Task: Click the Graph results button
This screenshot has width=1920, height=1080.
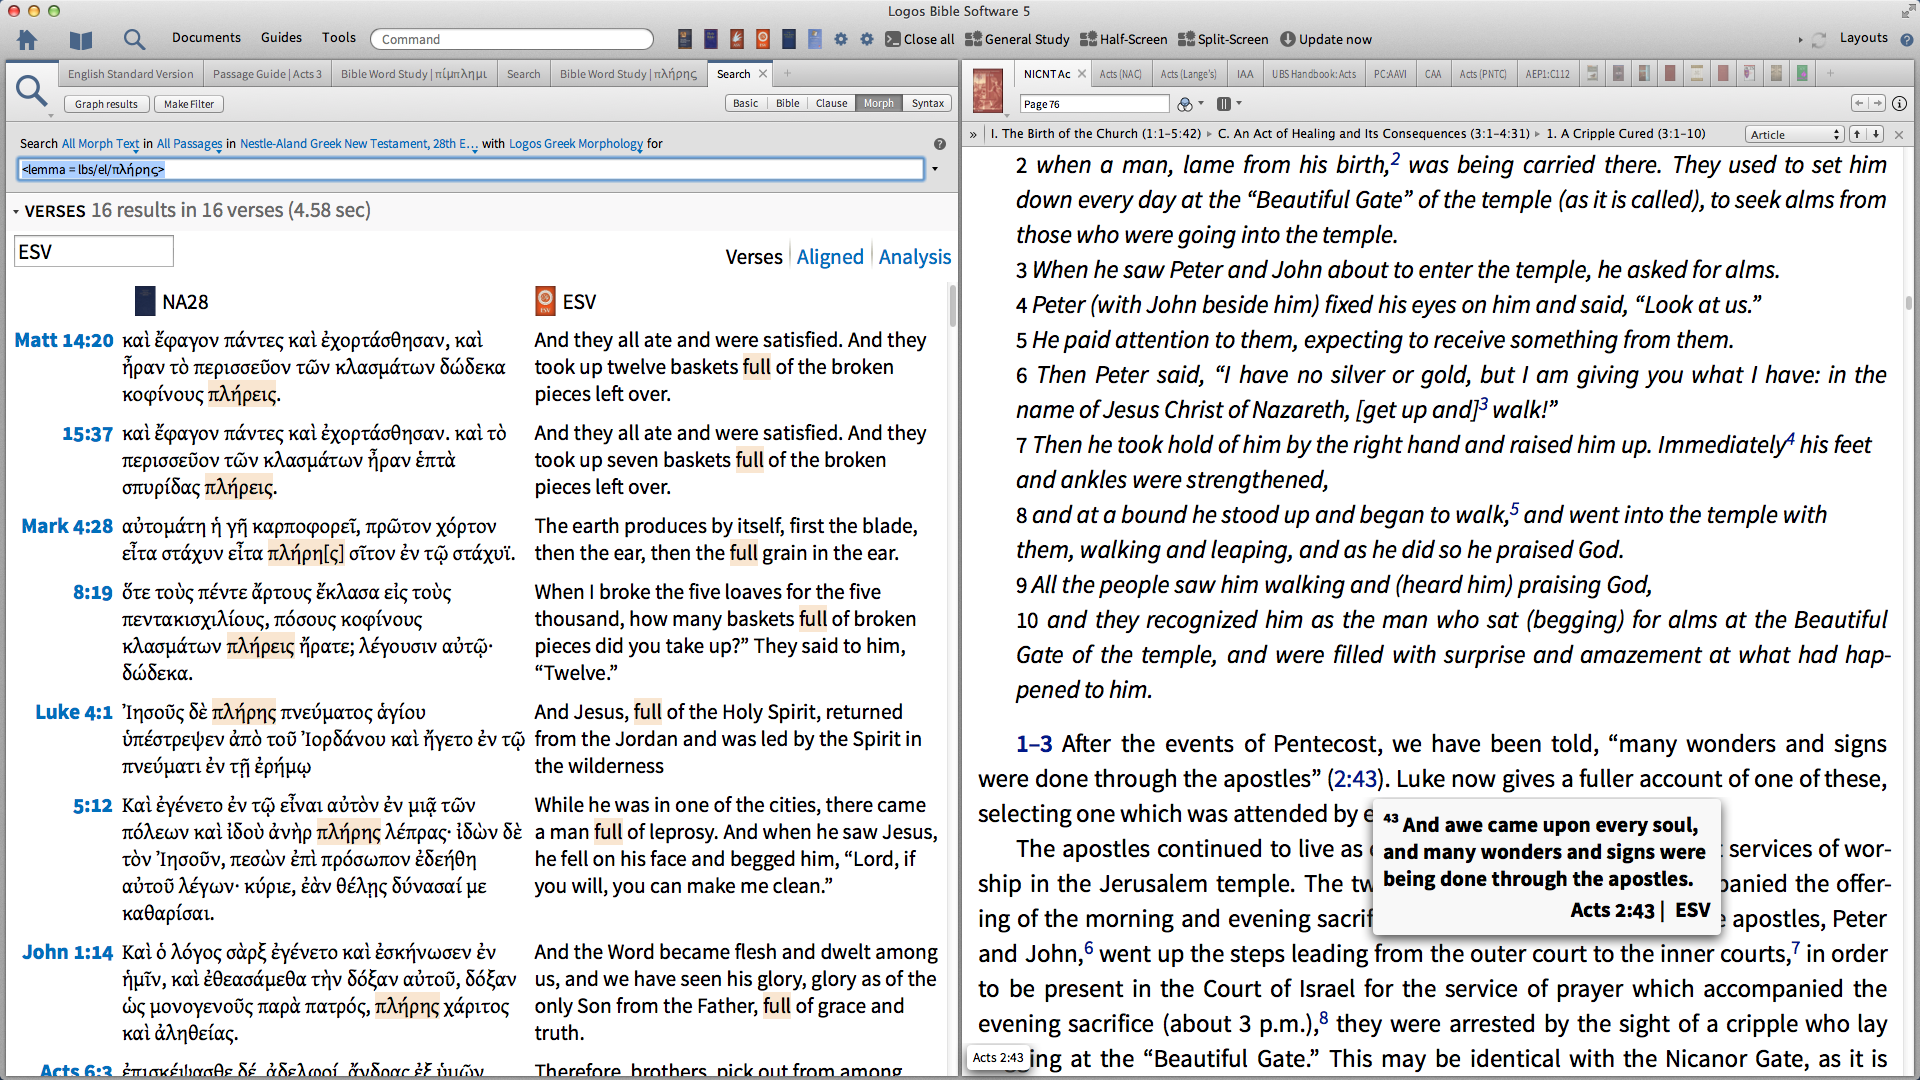Action: tap(106, 104)
